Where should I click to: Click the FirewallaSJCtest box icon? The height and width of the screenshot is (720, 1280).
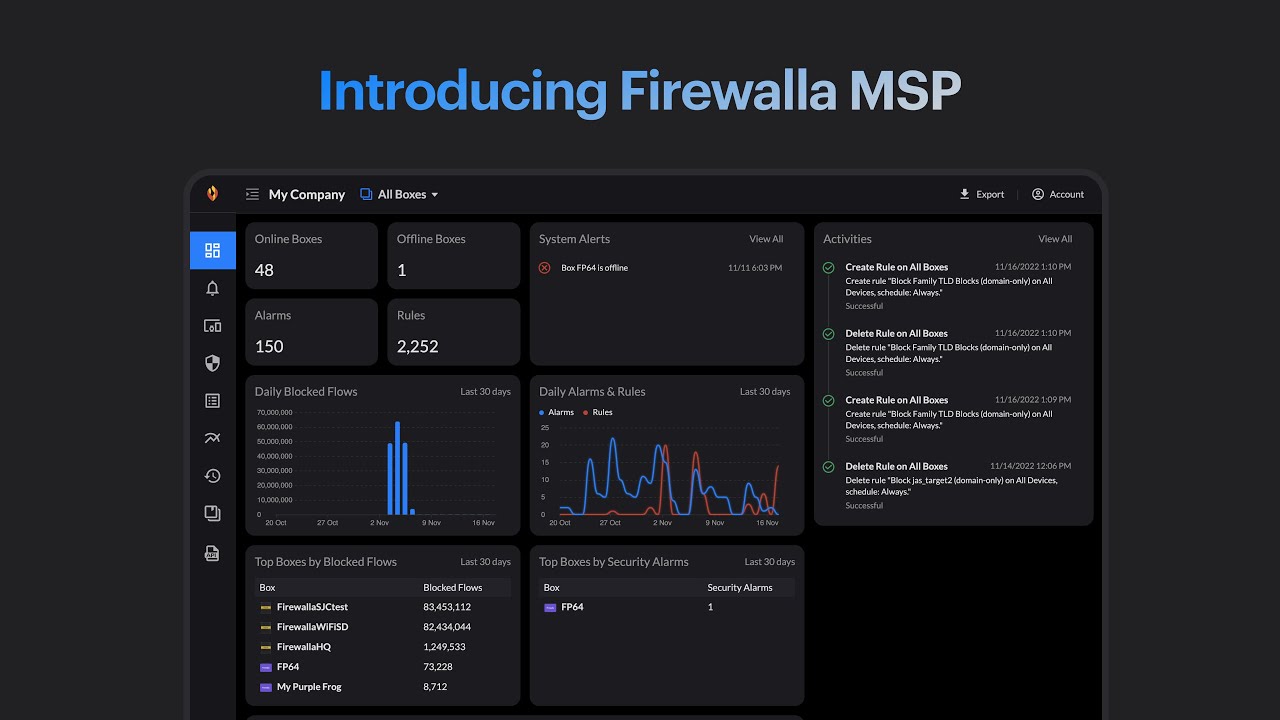point(266,607)
